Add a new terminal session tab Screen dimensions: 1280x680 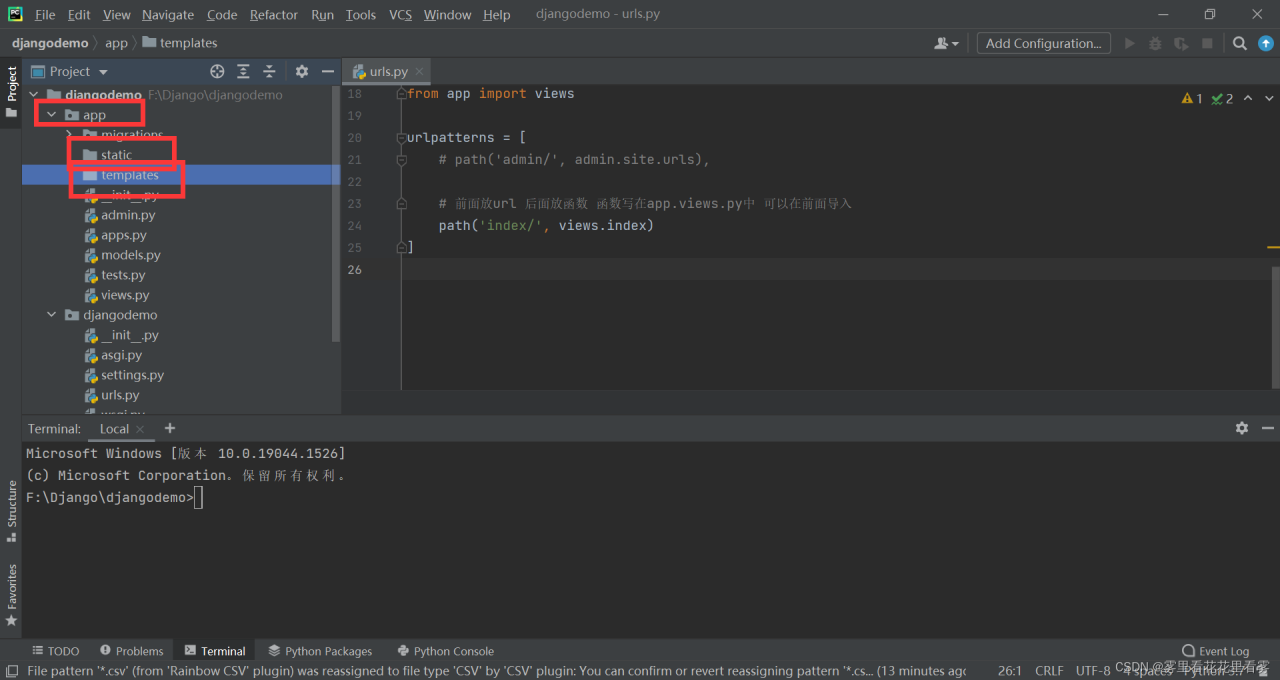170,428
